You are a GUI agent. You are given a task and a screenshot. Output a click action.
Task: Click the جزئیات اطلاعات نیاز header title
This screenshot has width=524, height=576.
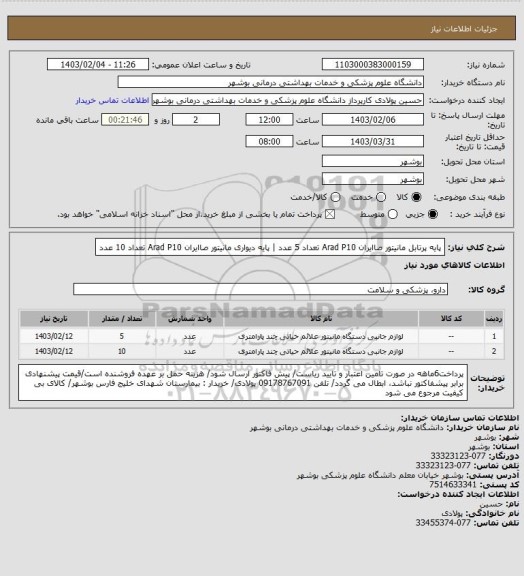coord(464,29)
